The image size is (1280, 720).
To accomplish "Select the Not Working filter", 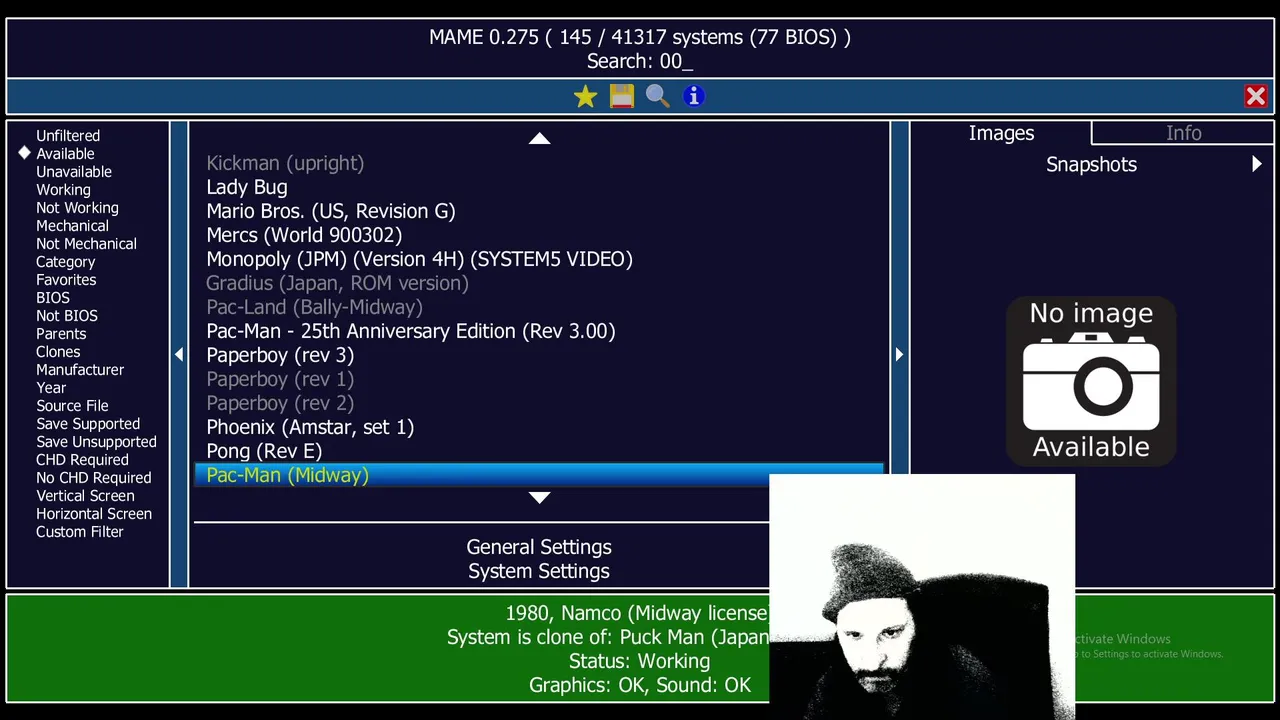I will (77, 208).
